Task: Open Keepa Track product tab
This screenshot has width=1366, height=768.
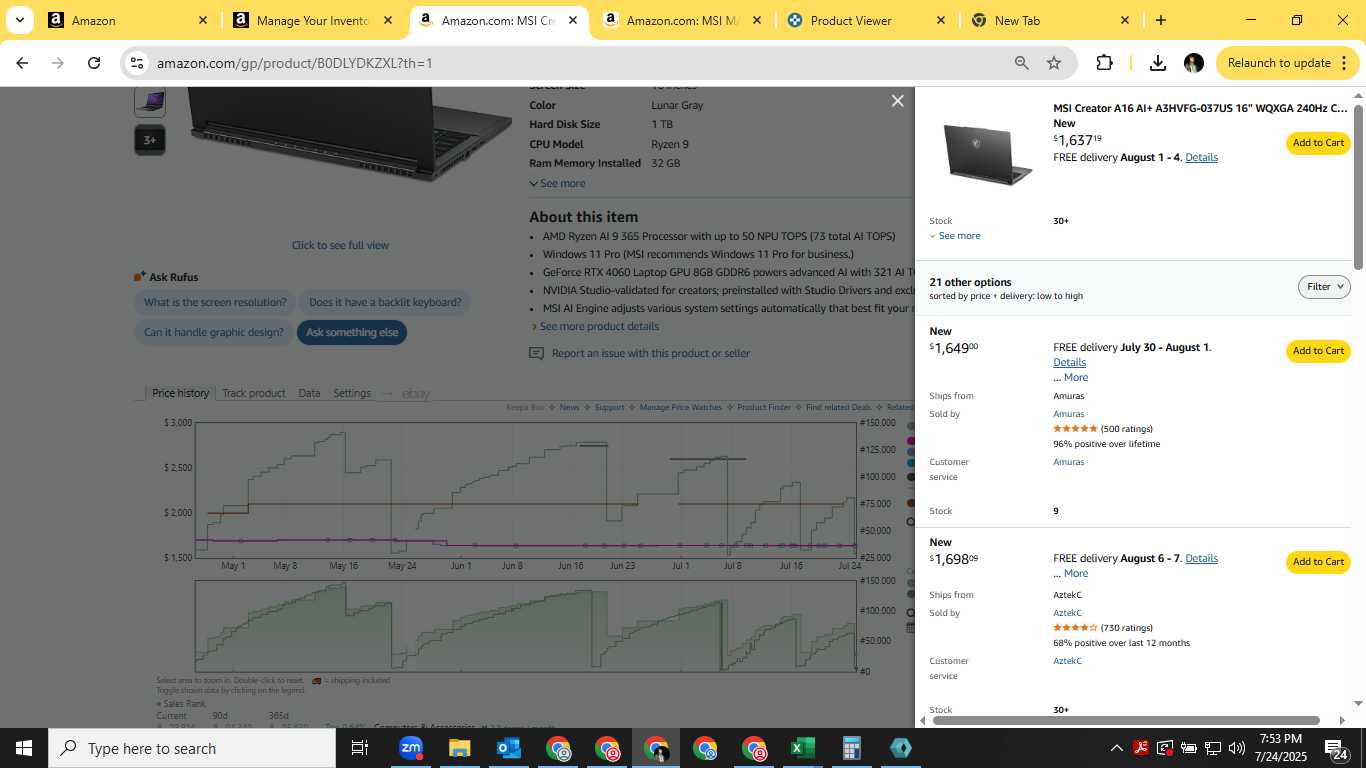Action: tap(253, 393)
